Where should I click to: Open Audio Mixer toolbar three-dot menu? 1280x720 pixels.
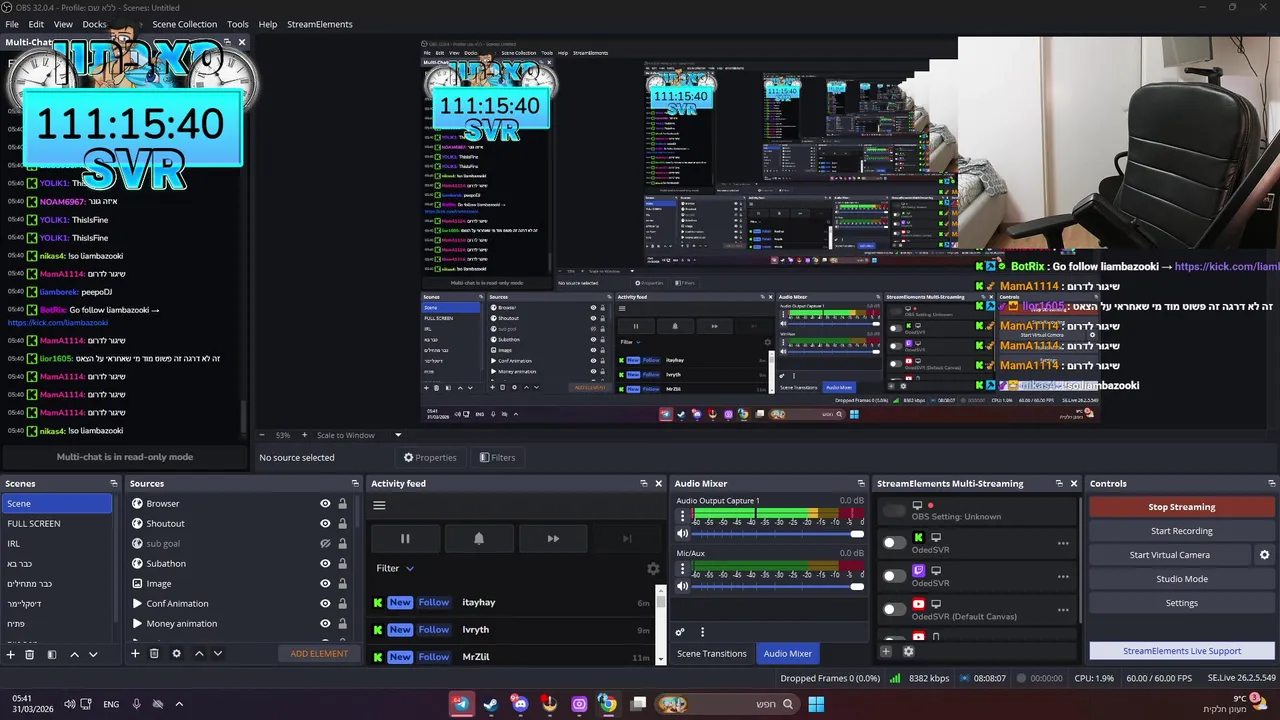coord(702,632)
